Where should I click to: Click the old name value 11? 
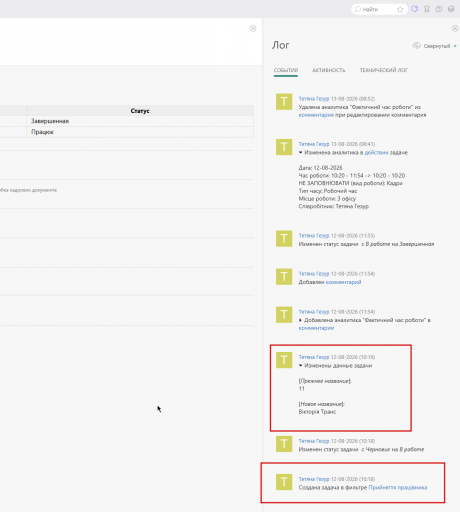[x=301, y=389]
